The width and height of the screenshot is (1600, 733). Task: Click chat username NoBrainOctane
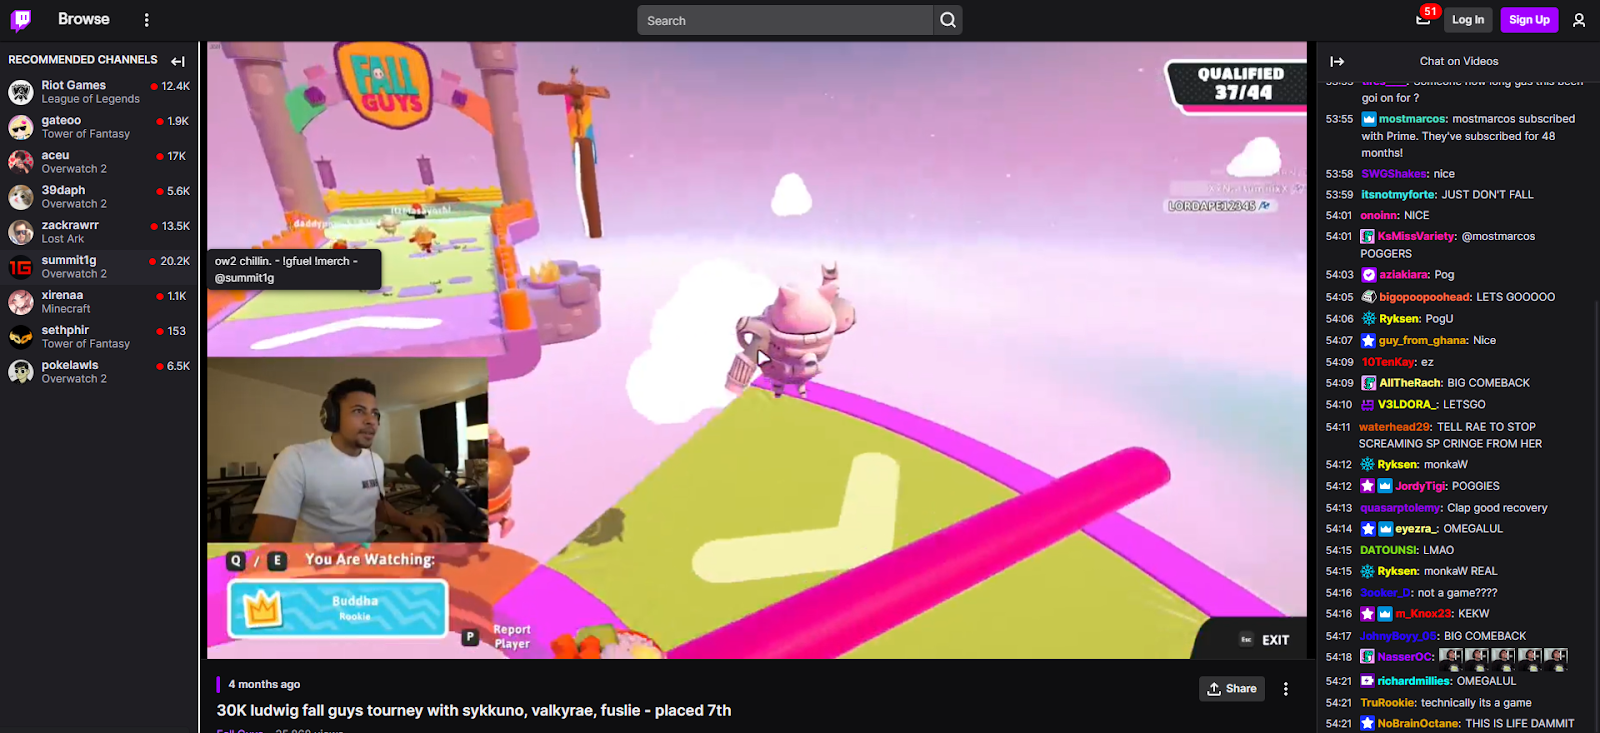[x=1418, y=724]
